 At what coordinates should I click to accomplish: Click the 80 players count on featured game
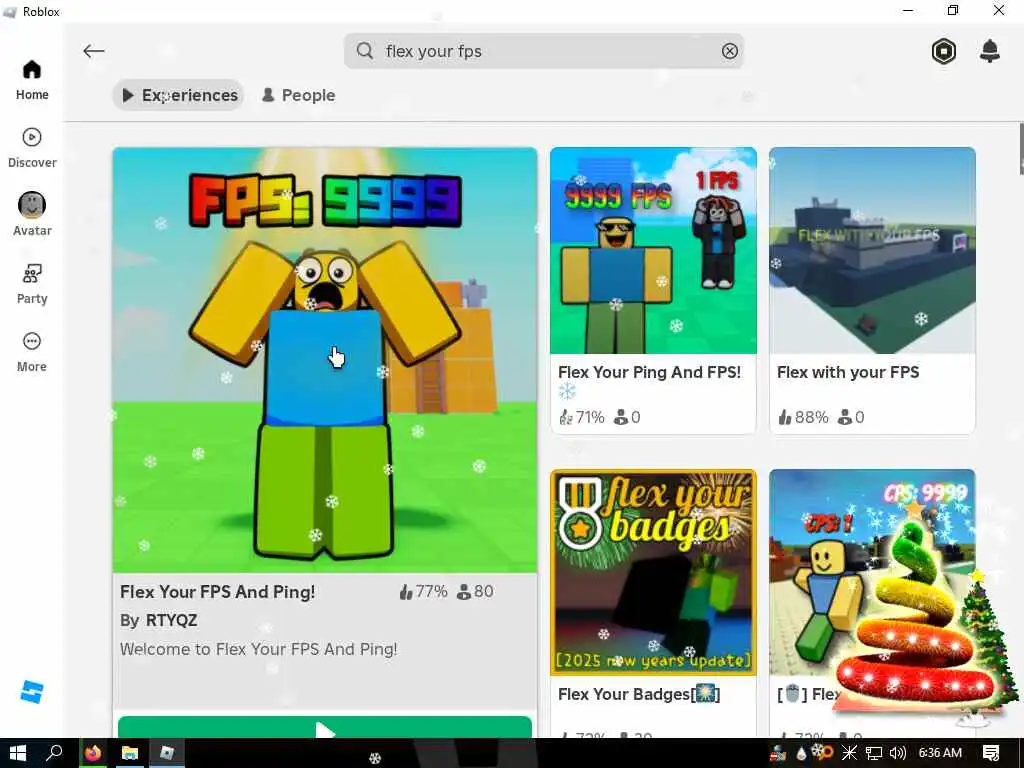tap(475, 592)
